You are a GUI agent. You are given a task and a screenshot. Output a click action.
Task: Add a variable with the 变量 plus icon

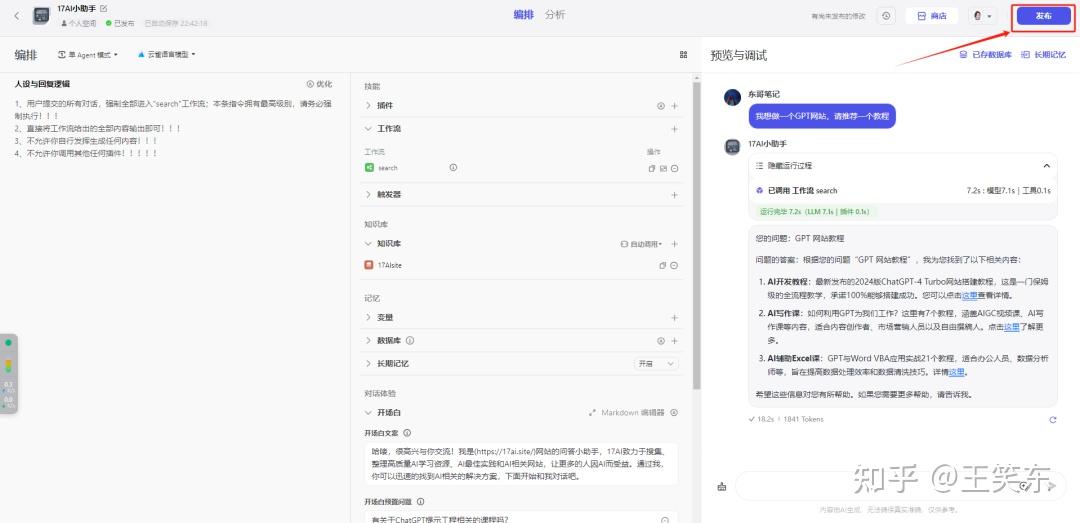[674, 318]
